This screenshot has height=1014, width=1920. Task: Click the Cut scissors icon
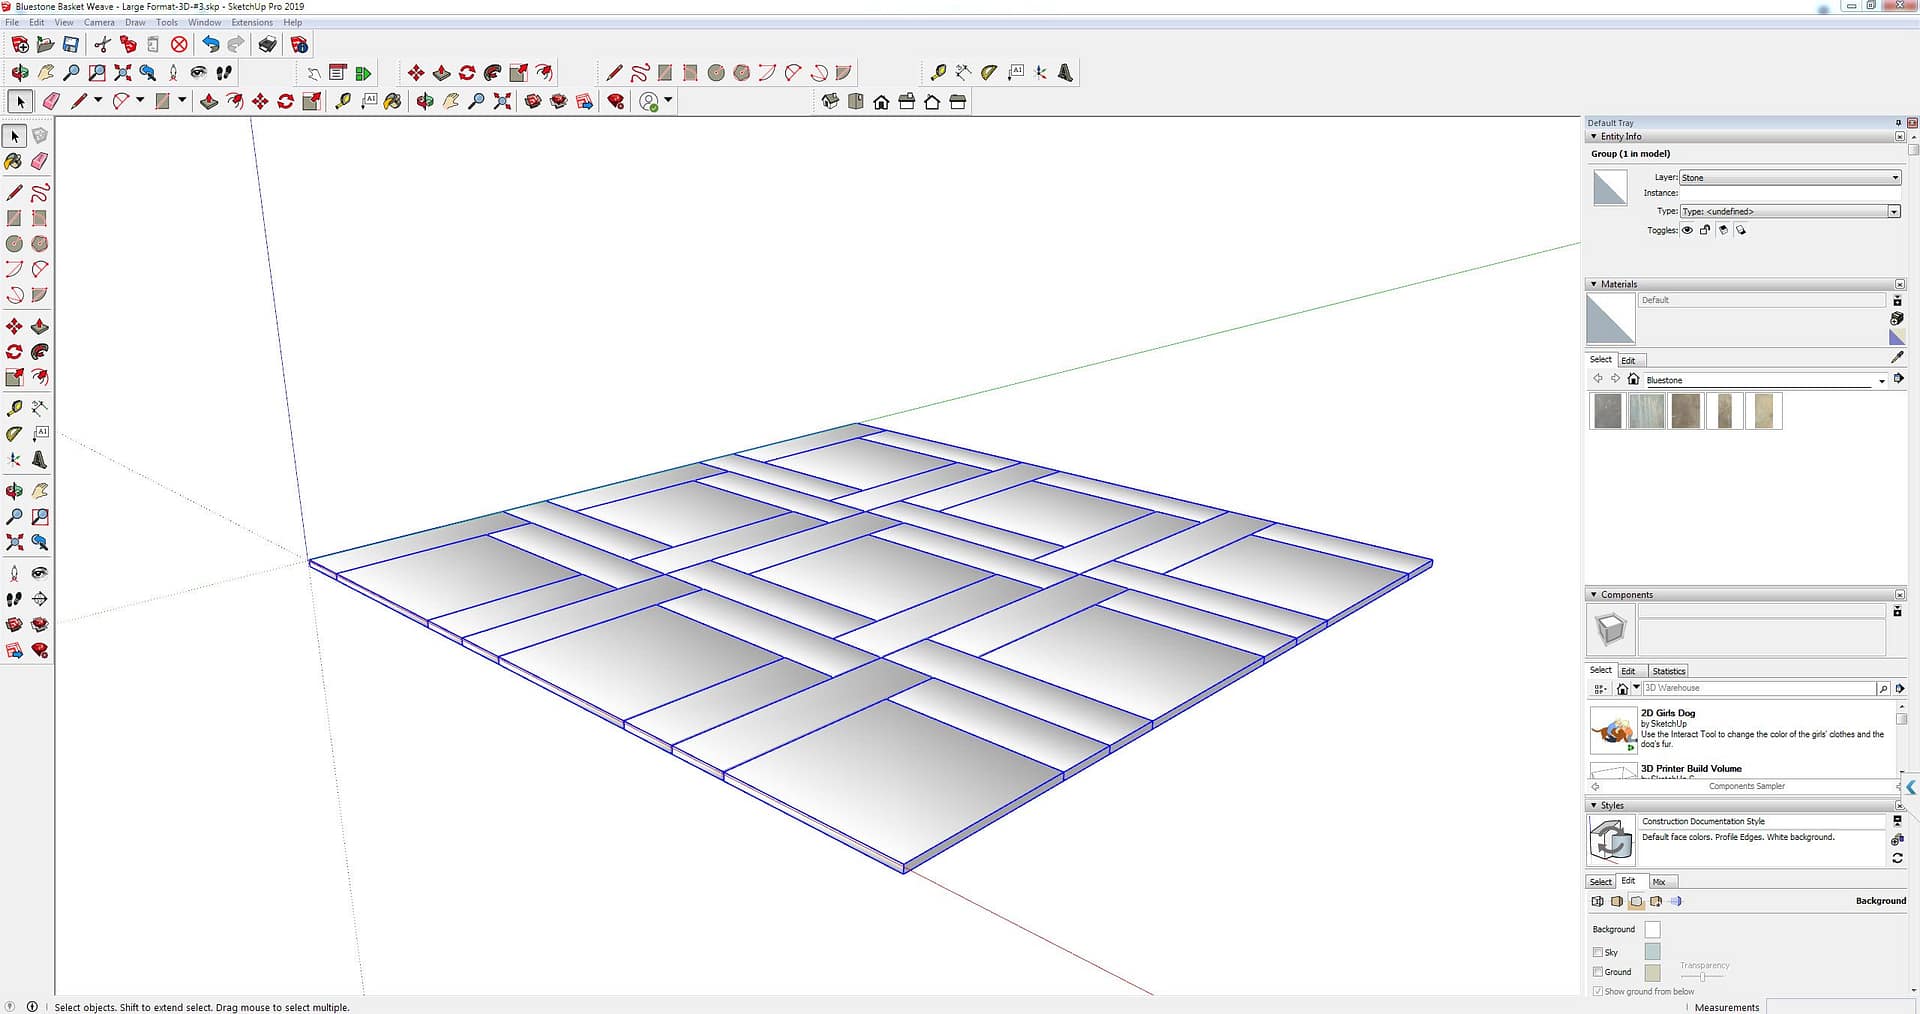[102, 44]
